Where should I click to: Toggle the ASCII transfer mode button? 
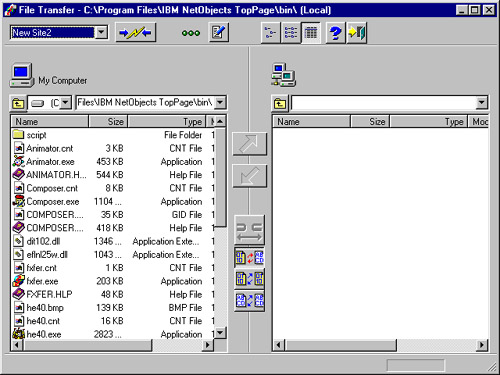click(x=249, y=301)
